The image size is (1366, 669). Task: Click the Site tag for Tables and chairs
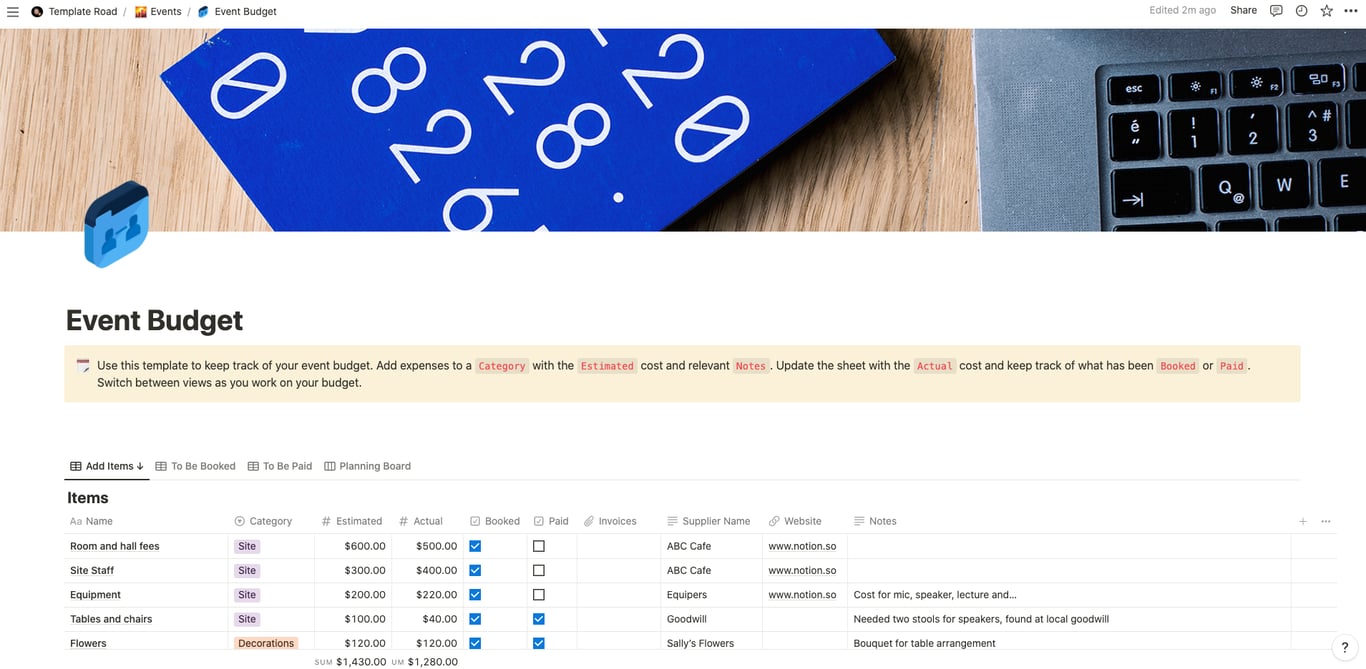pyautogui.click(x=247, y=619)
